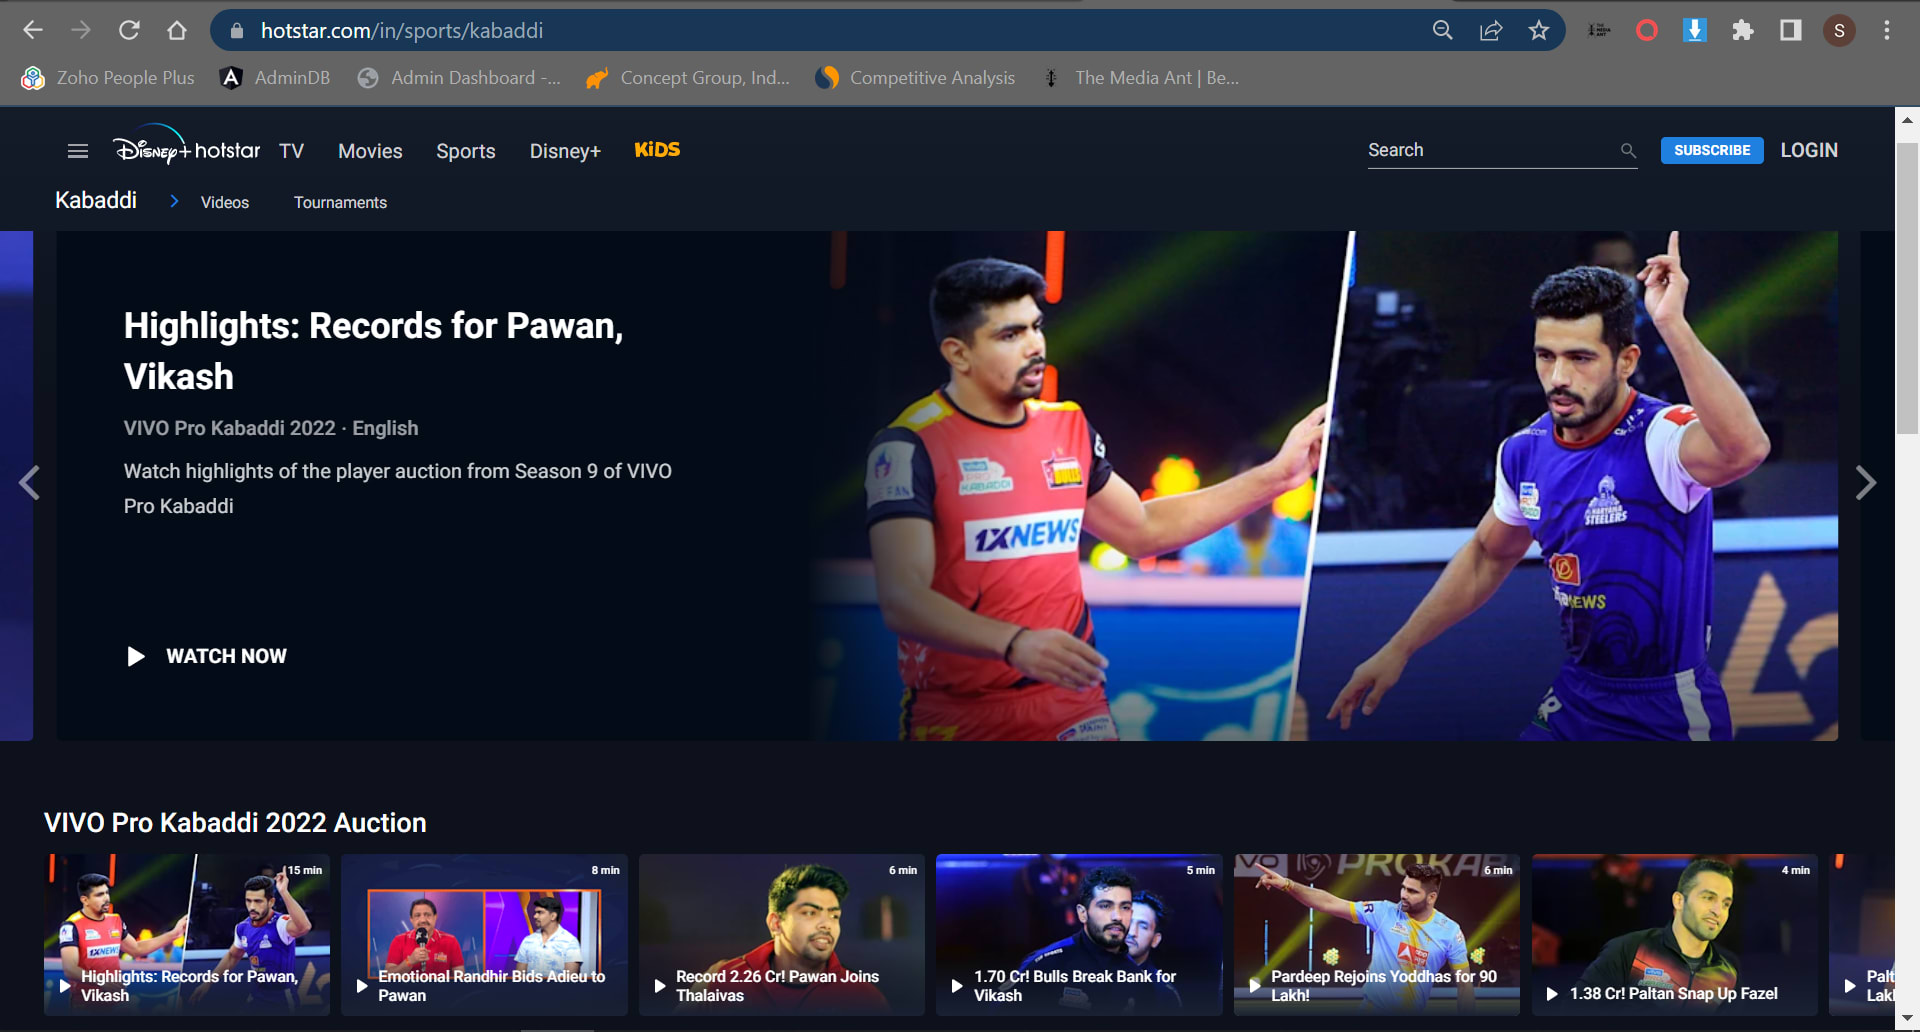
Task: Open Concept Group bookmark
Action: tap(688, 78)
